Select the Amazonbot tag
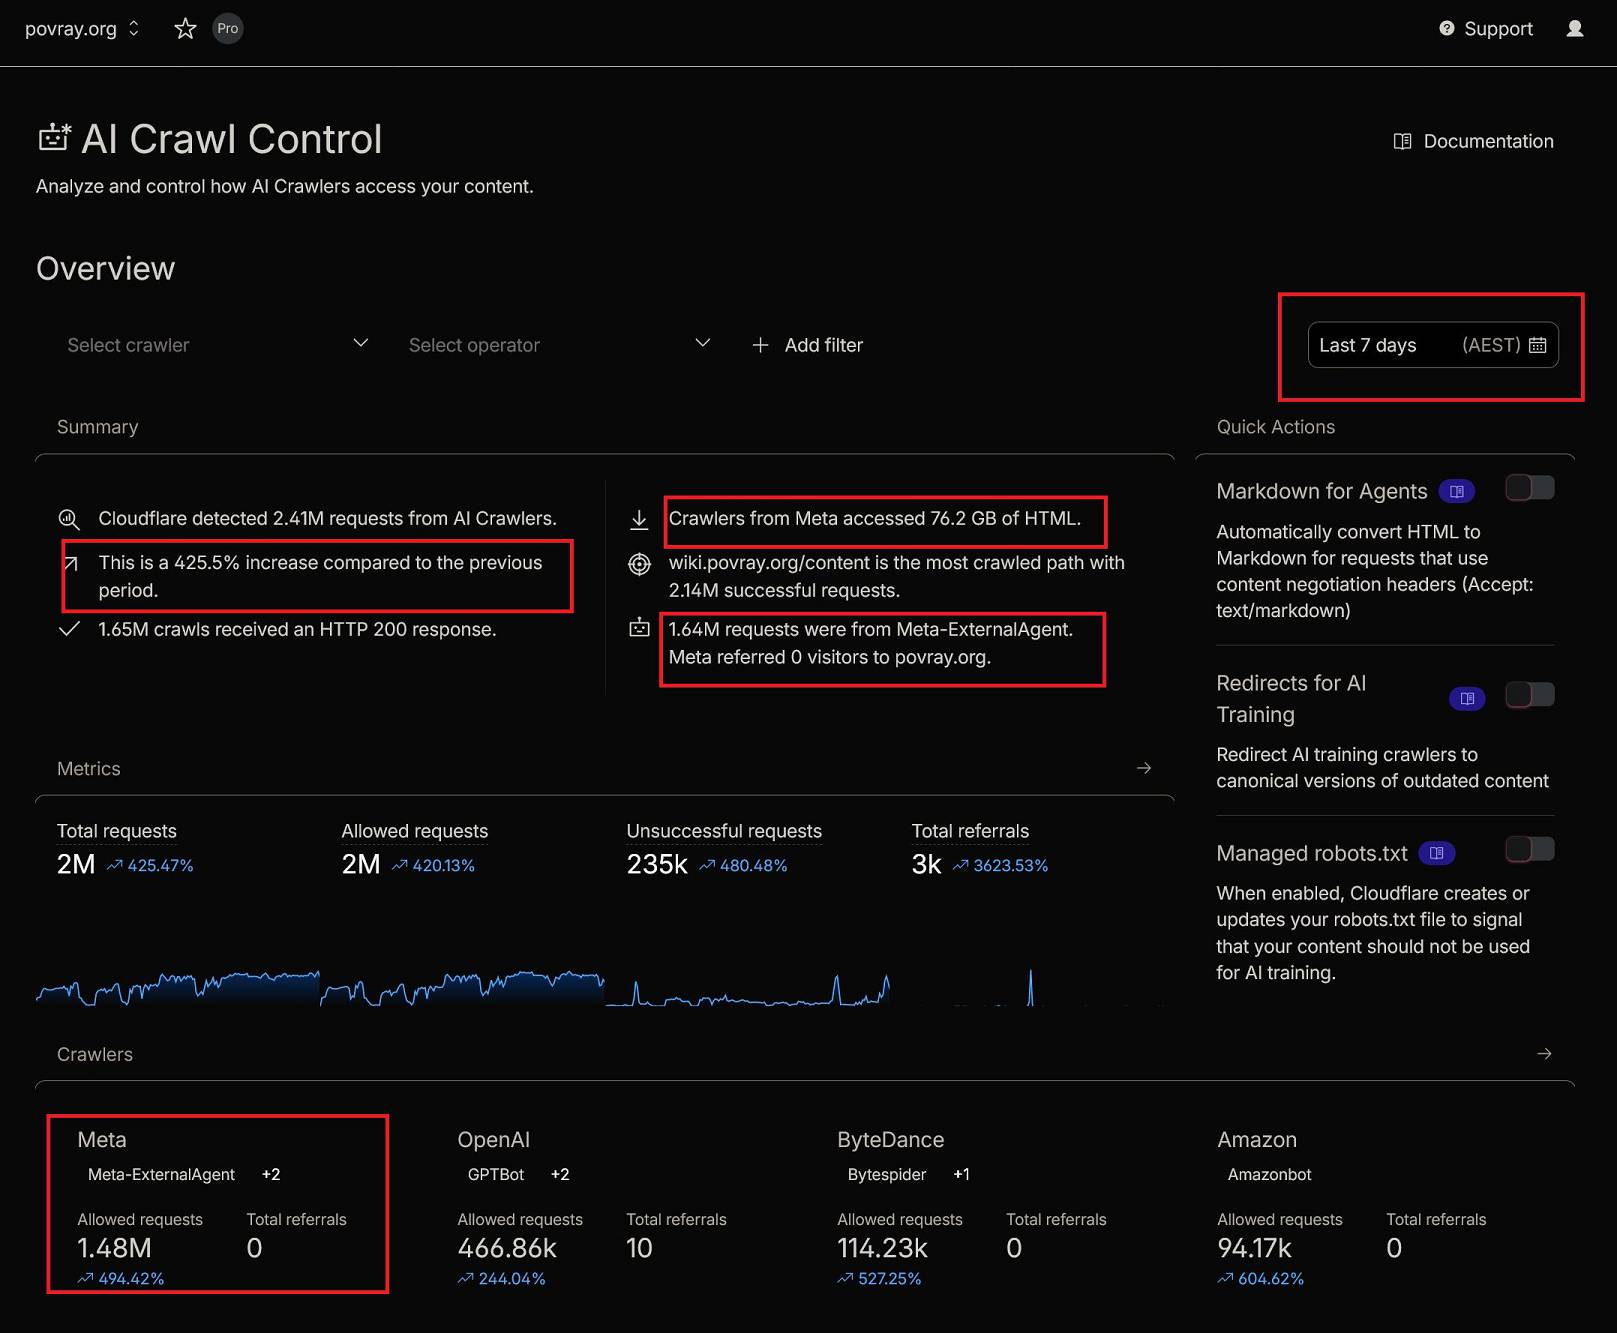Screen dimensions: 1617x1333 click(1269, 1175)
